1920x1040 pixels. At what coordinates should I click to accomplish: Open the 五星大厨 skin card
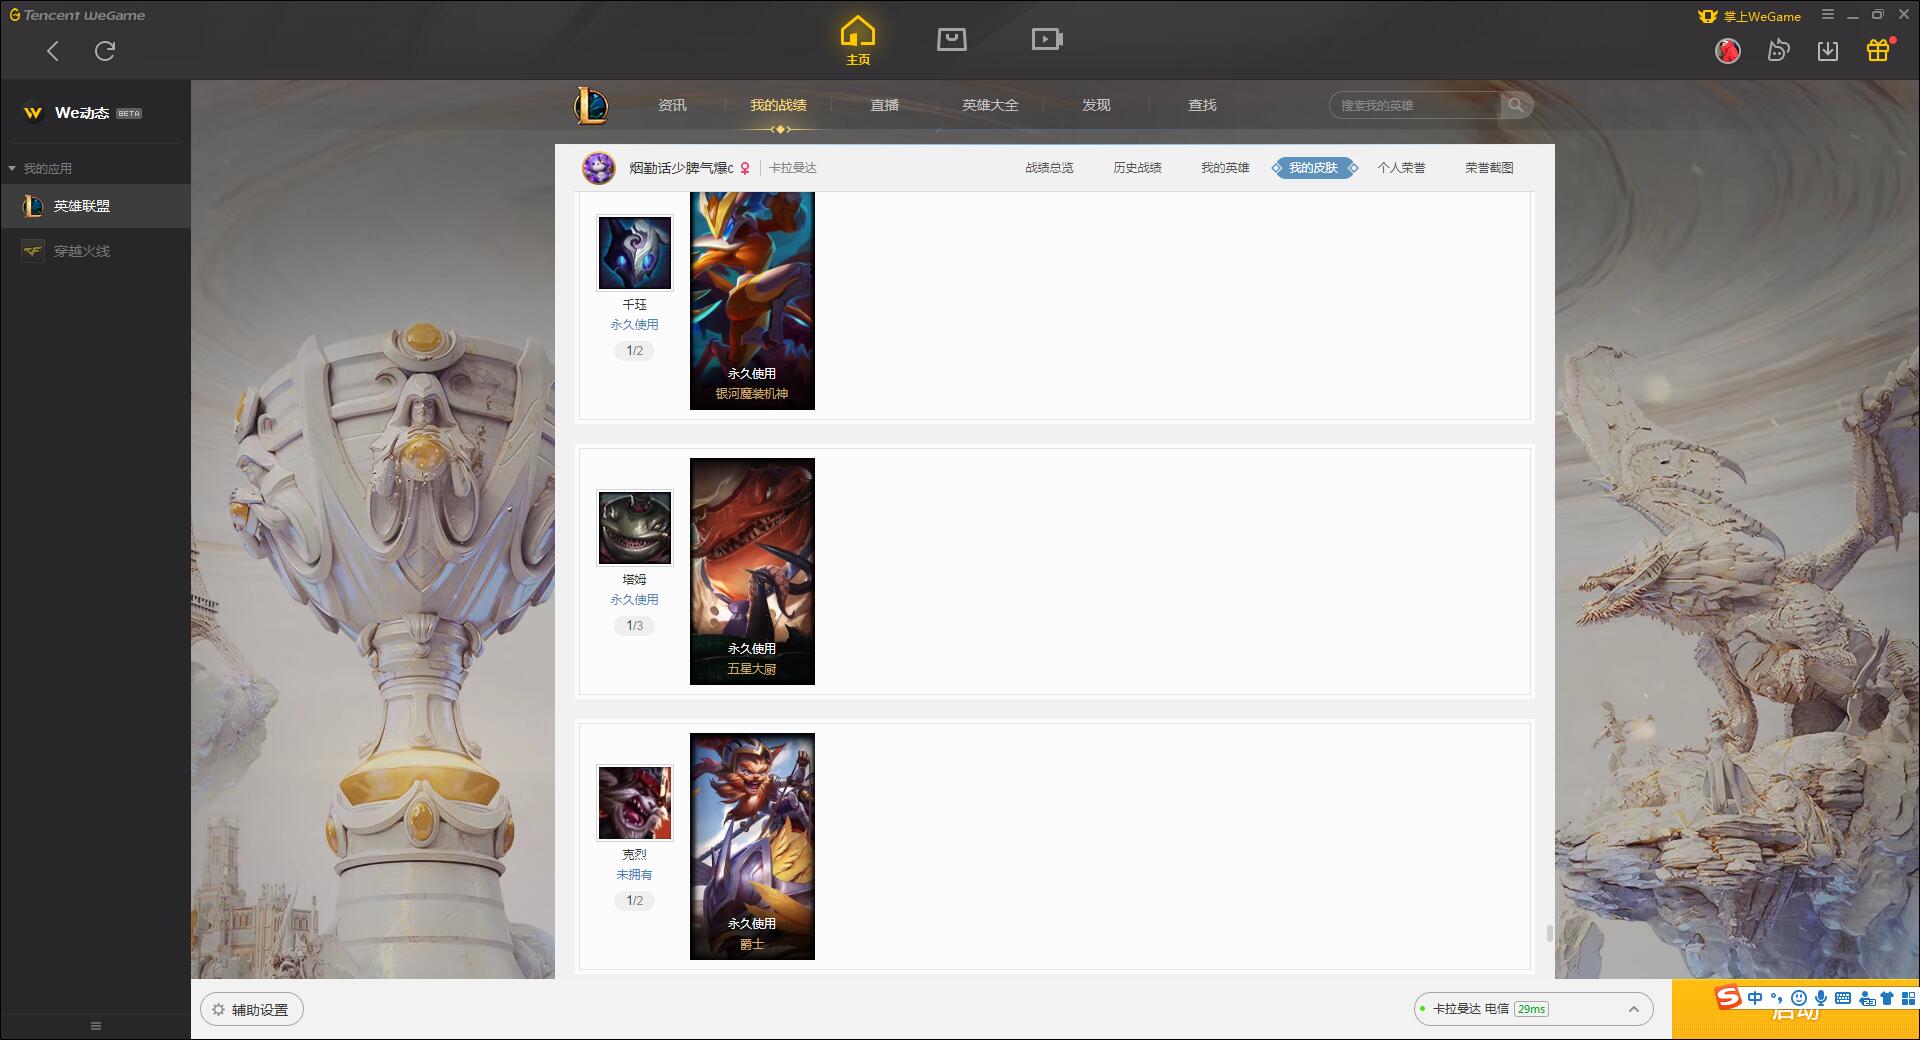coord(752,571)
